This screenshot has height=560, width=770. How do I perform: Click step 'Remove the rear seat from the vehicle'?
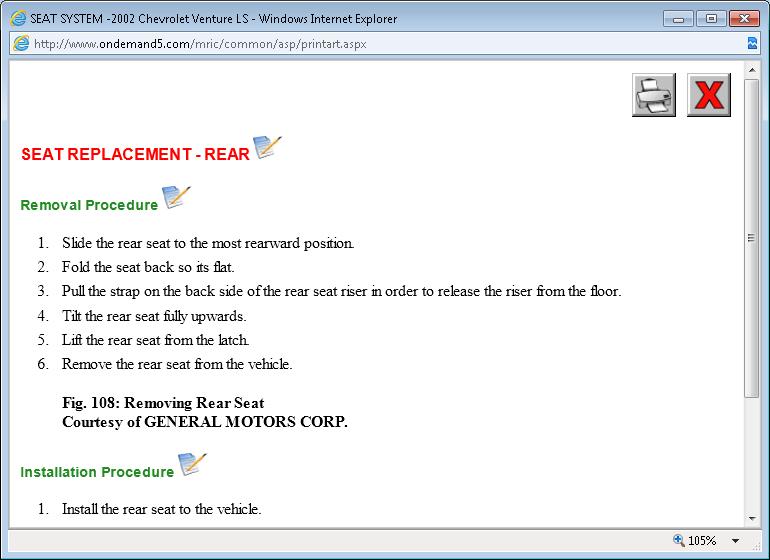177,364
